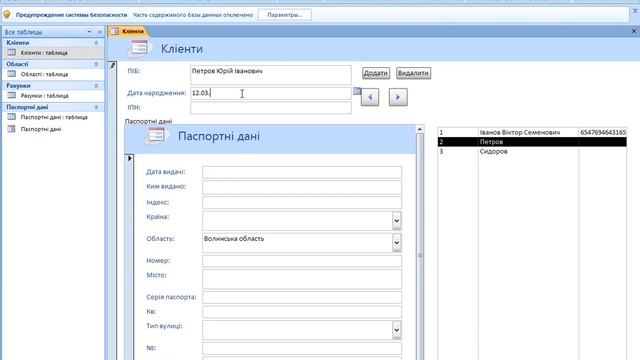This screenshot has height=360, width=640.
Task: Click the subform record selector arrow
Action: pos(129,158)
